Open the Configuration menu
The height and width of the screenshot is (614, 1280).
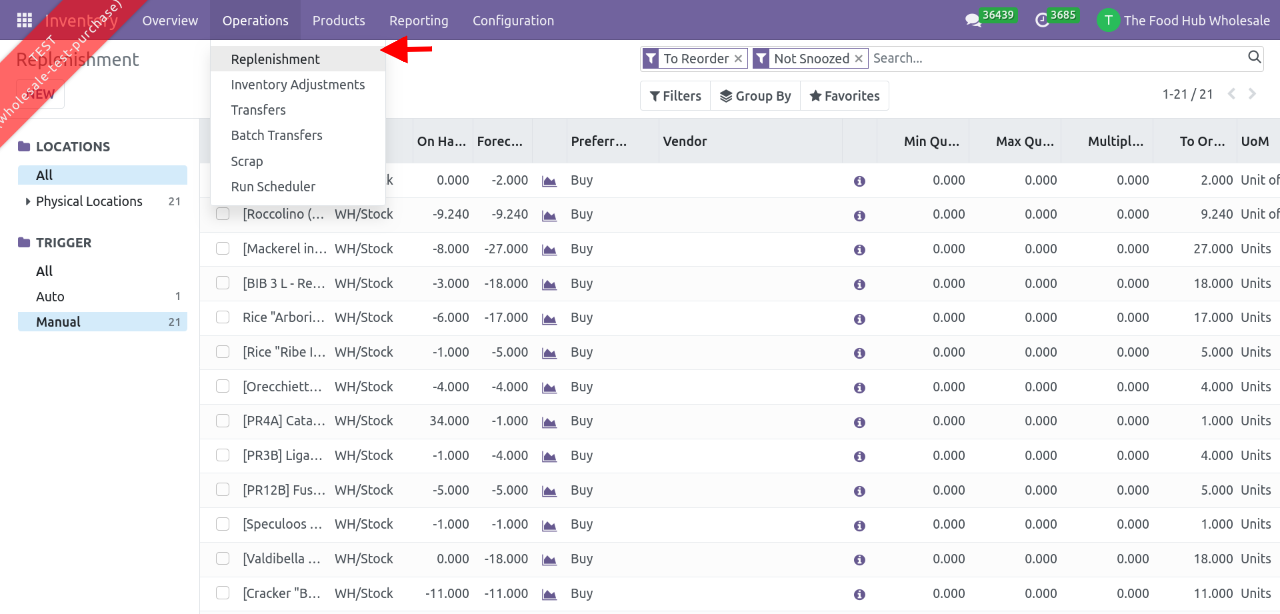tap(513, 20)
